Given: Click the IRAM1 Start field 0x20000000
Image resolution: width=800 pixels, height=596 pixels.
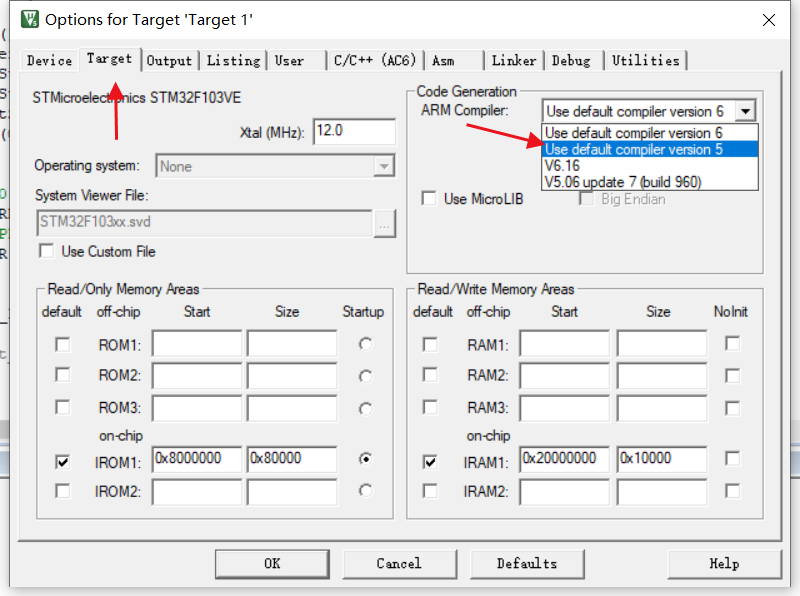Looking at the screenshot, I should point(565,459).
